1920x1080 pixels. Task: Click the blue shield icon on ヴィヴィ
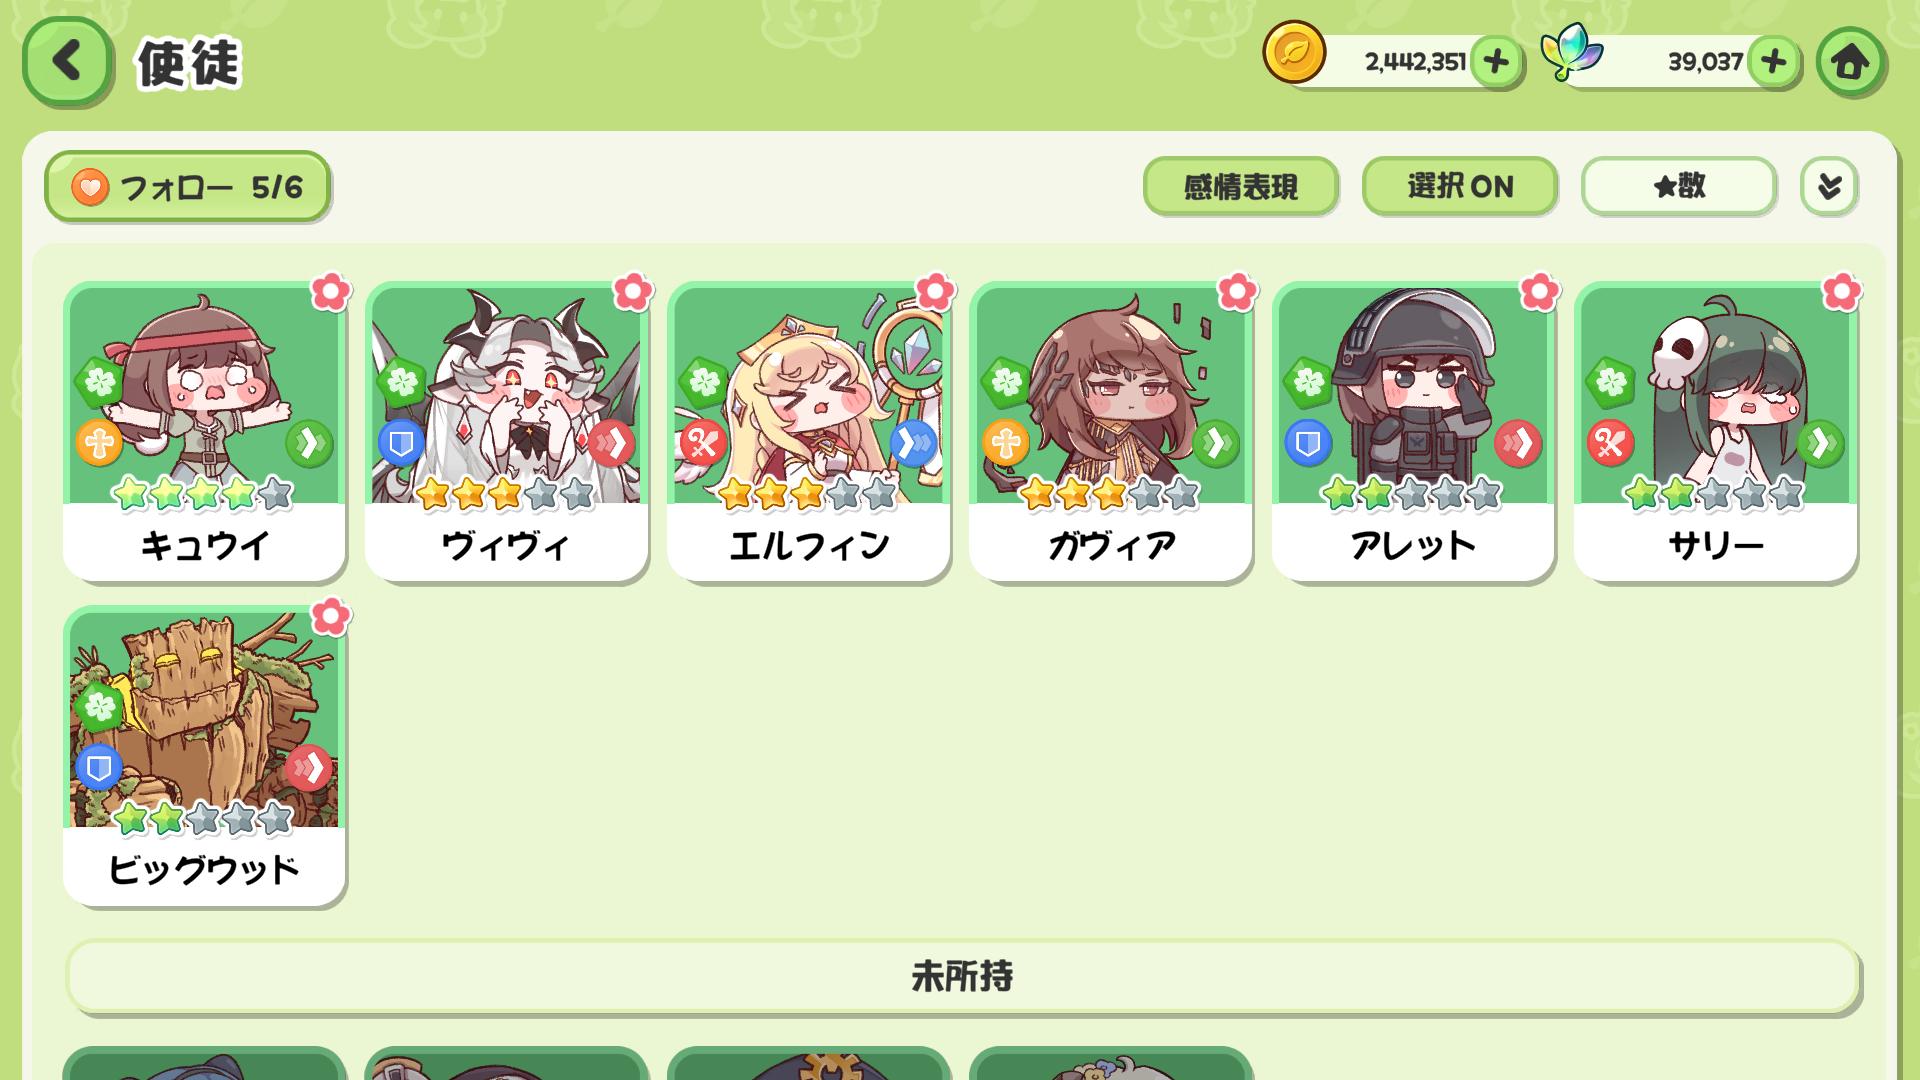(x=401, y=443)
